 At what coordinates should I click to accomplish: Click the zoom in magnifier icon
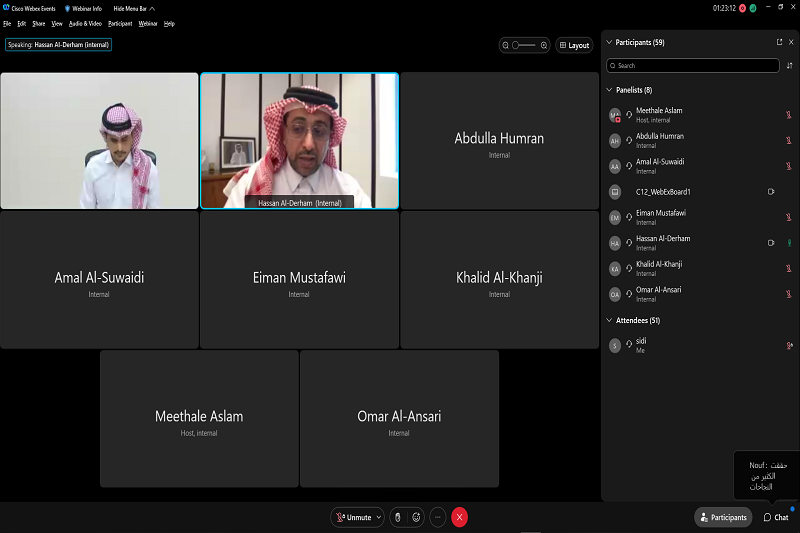[x=544, y=45]
